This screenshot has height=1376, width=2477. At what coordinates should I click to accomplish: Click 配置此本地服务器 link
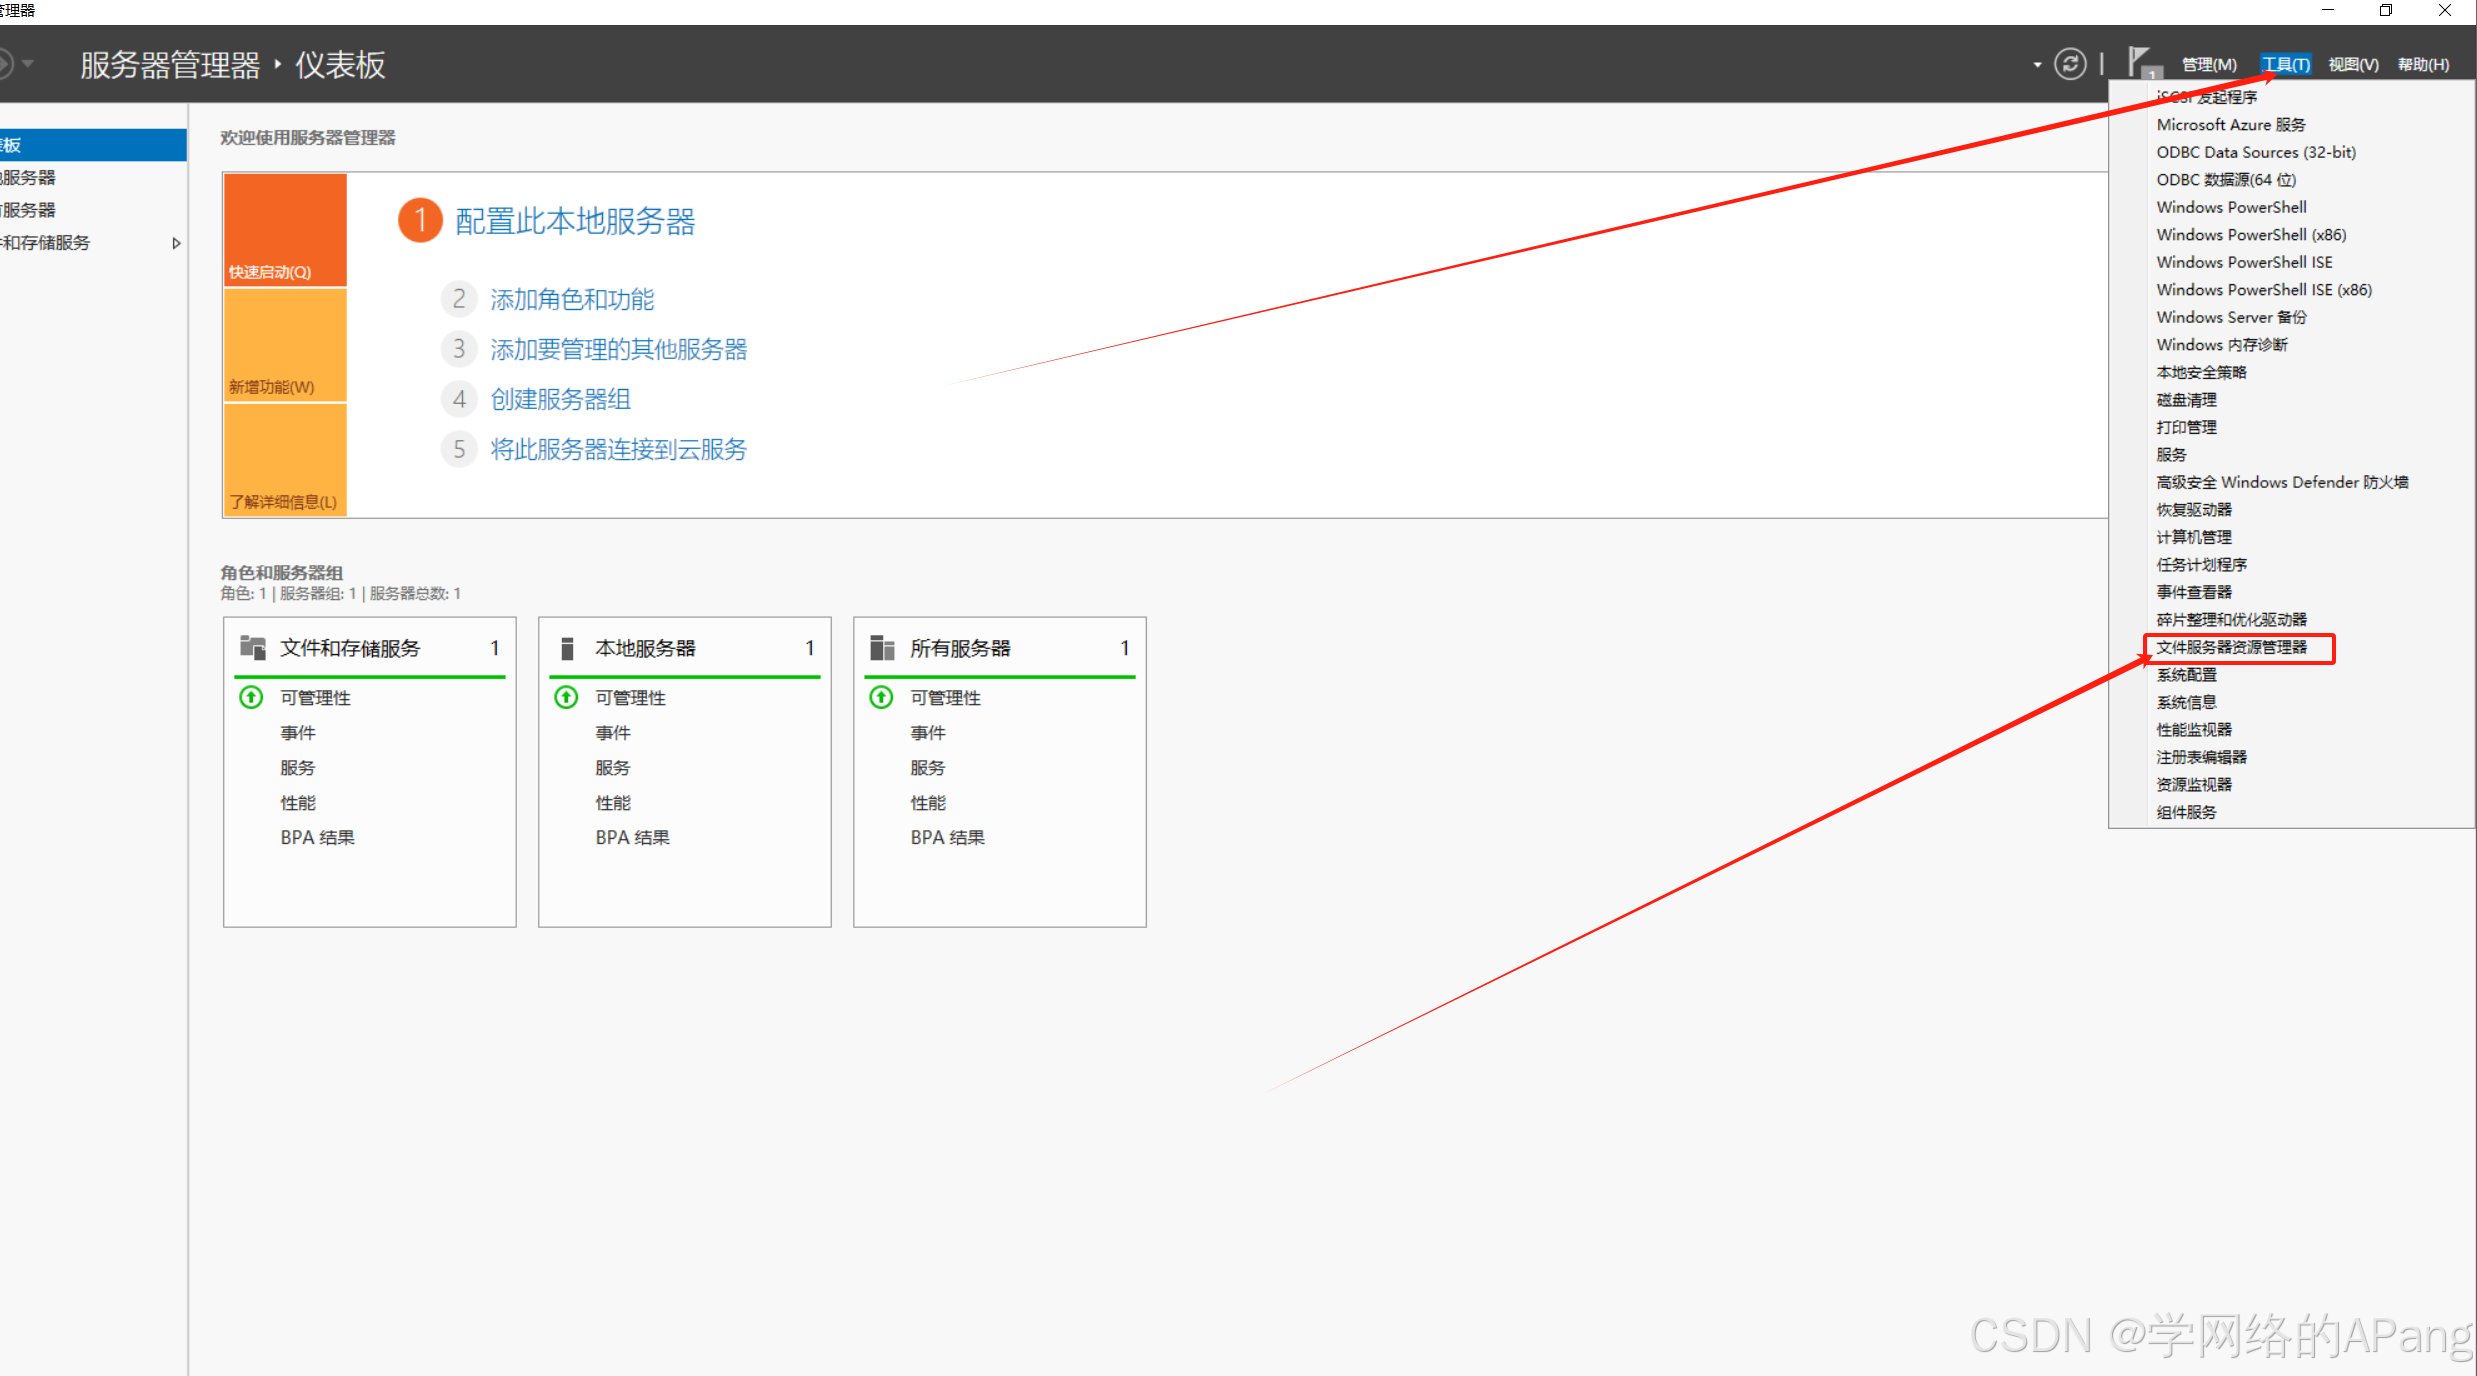tap(574, 221)
